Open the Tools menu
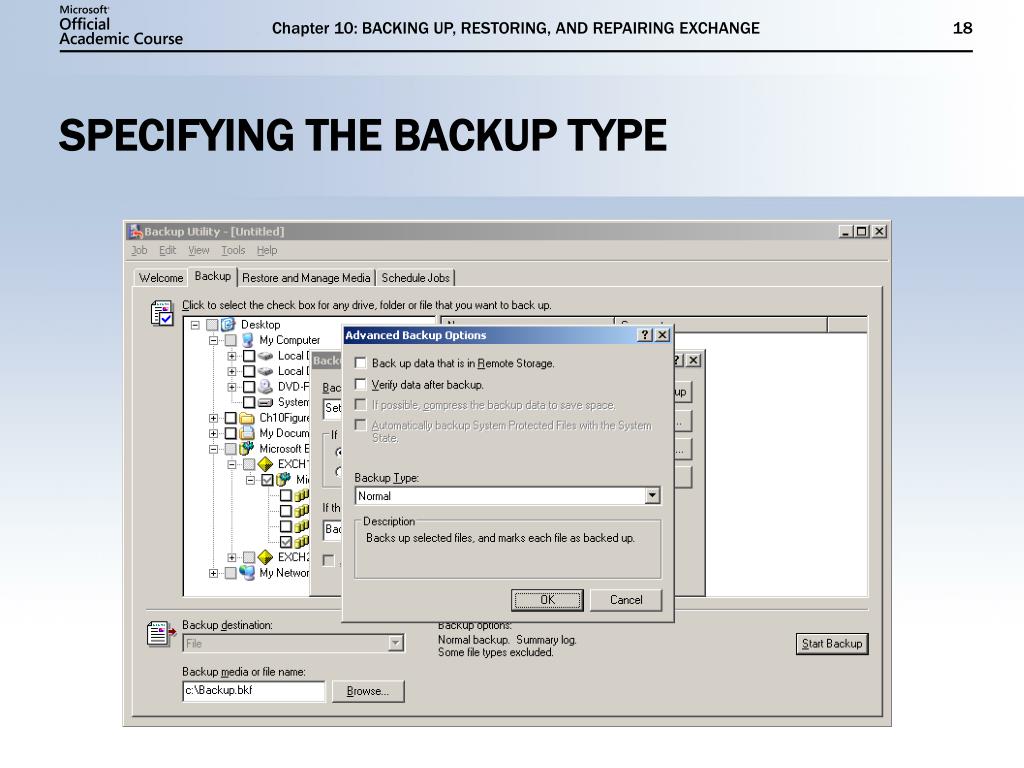Image resolution: width=1024 pixels, height=768 pixels. coord(233,250)
